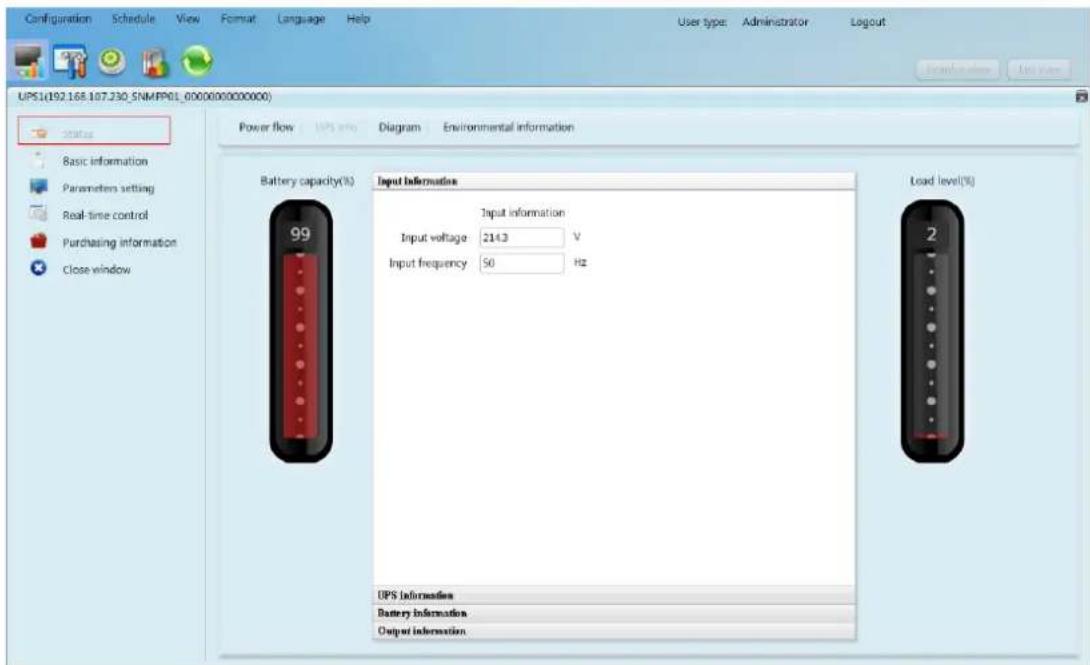This screenshot has height=665, width=1090.
Task: Click the green refresh arrows icon
Action: 197,62
